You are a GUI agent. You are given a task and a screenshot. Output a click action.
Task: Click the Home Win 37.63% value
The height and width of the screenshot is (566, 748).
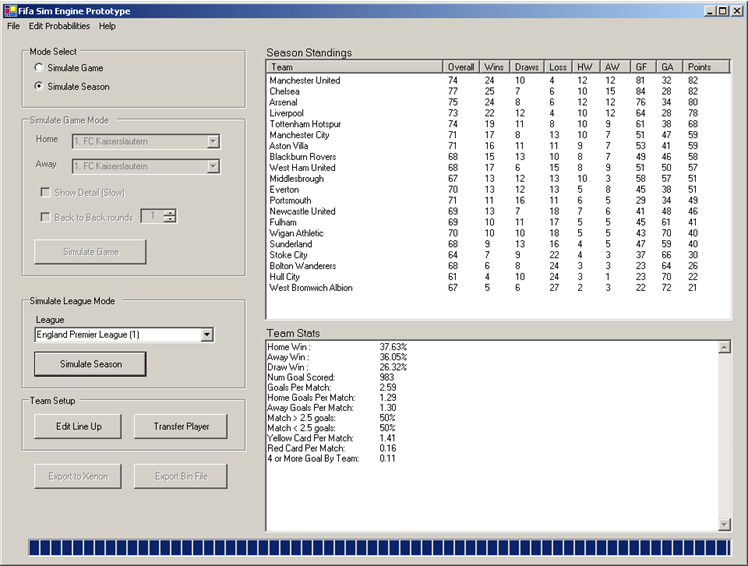(393, 347)
